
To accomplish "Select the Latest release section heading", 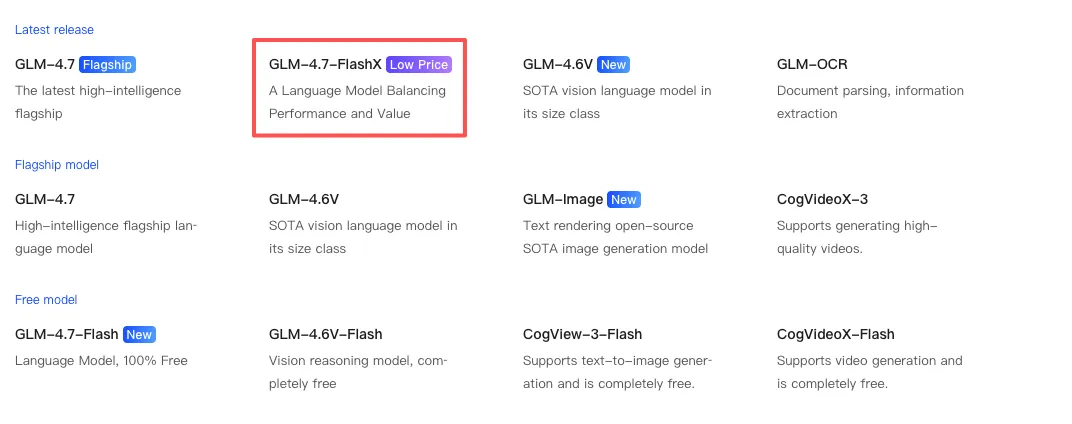I will 54,30.
